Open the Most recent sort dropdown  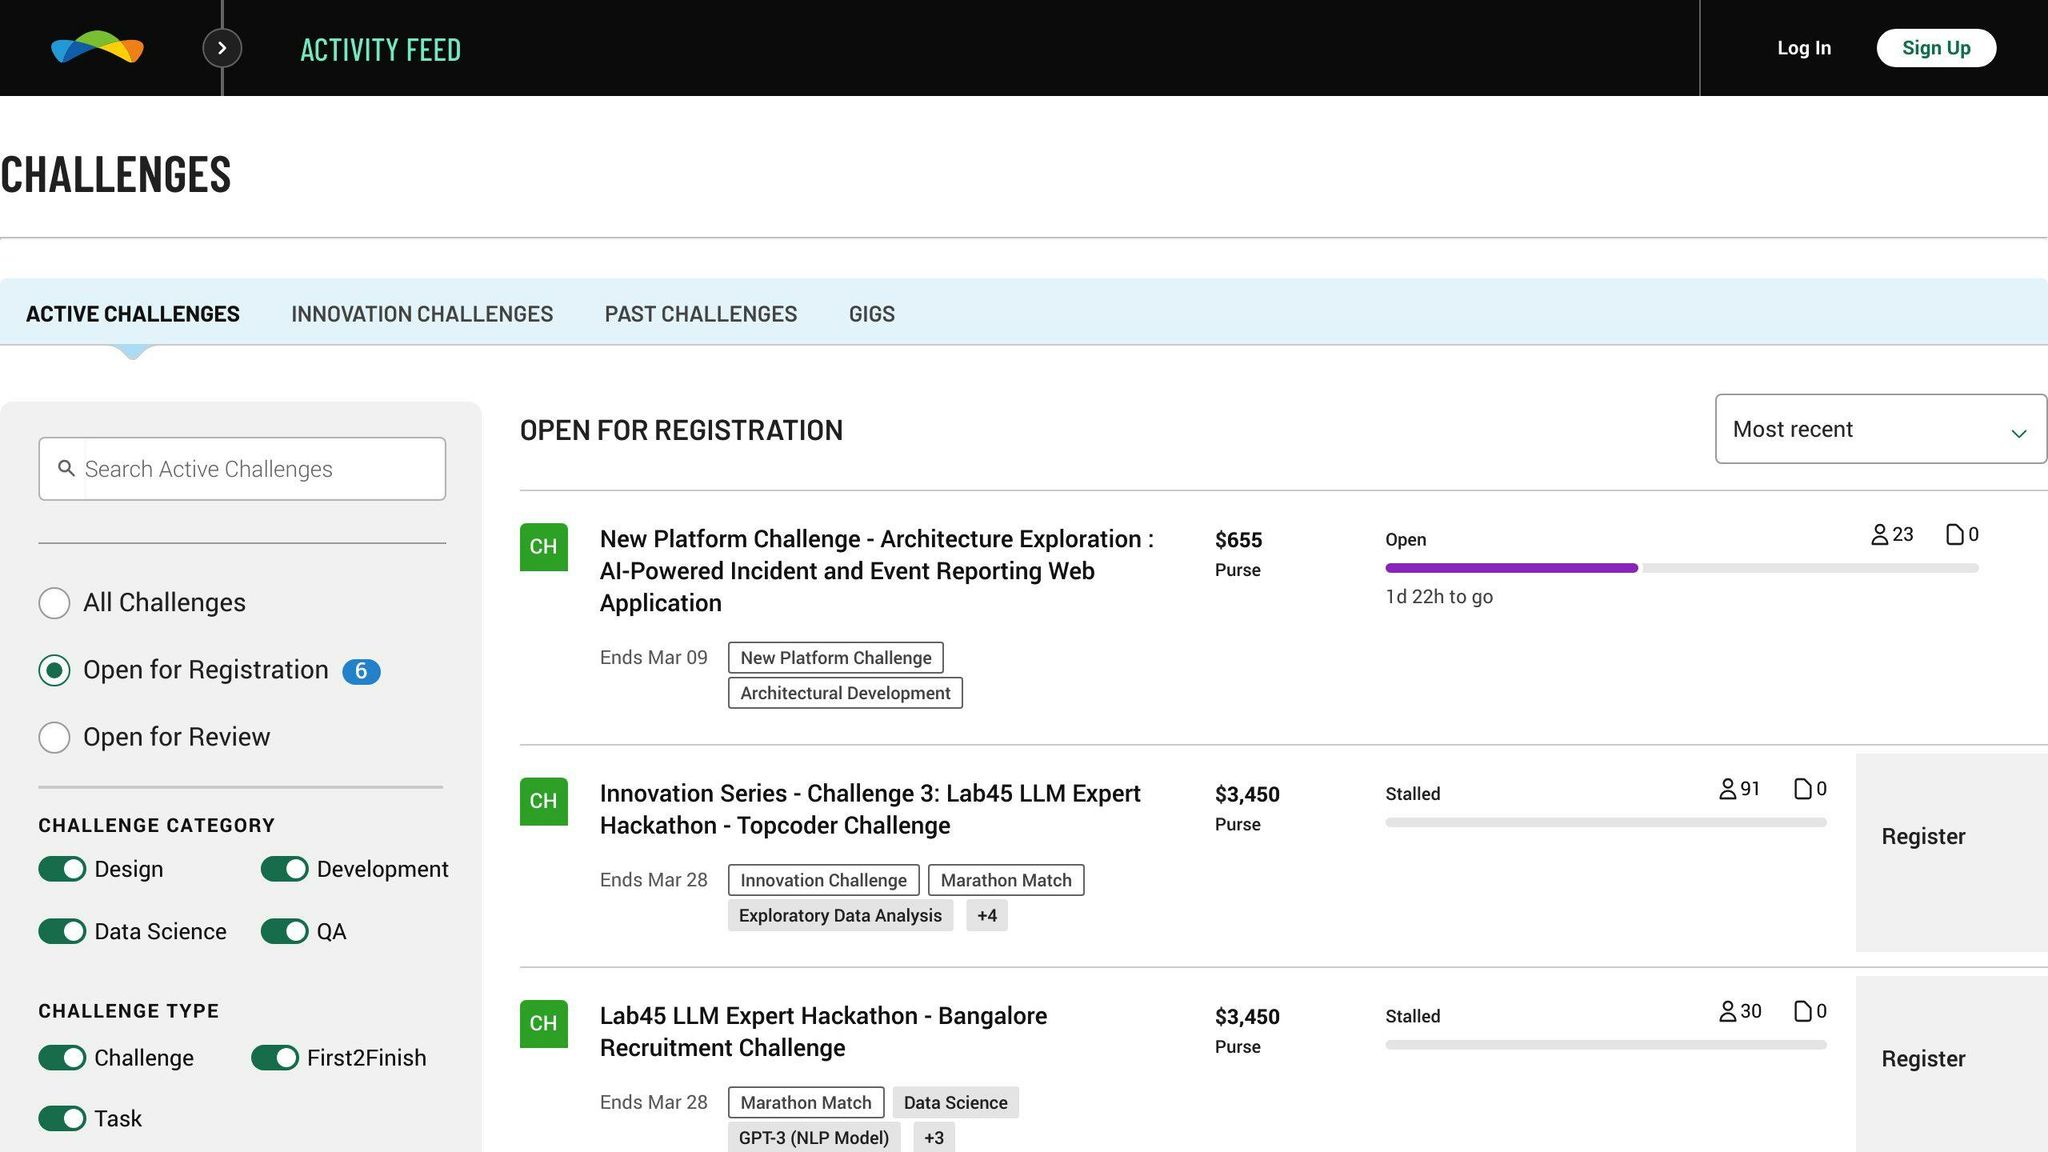pyautogui.click(x=1880, y=429)
